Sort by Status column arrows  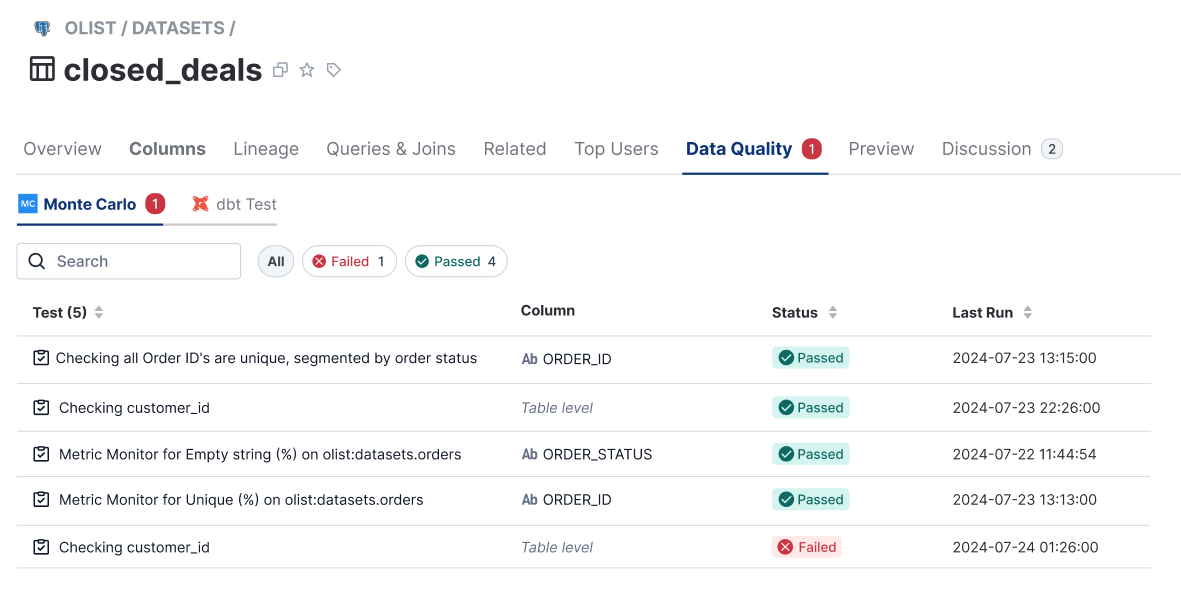(x=833, y=313)
